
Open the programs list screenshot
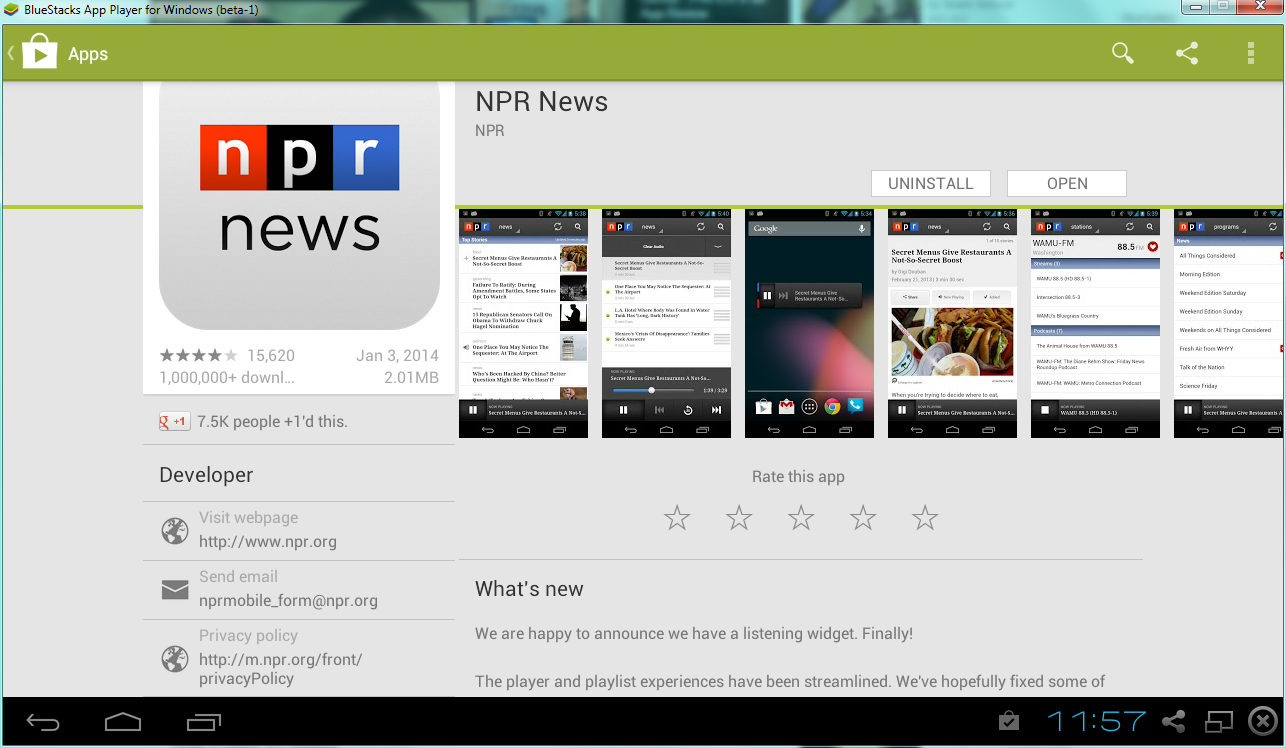[1228, 323]
